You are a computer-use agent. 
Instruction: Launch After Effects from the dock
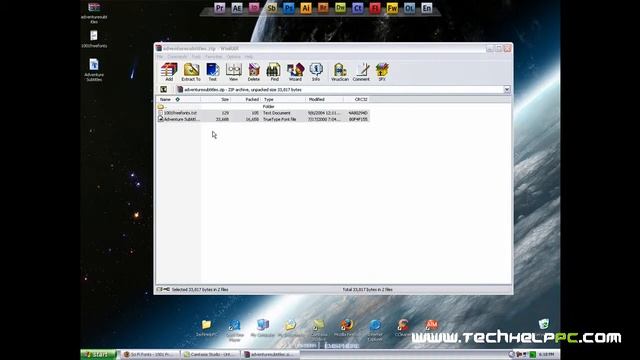(x=237, y=8)
